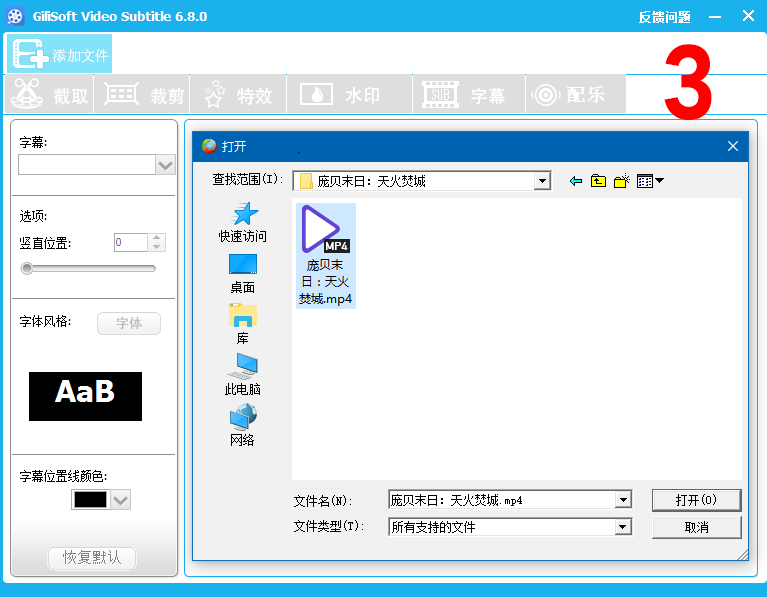Select 网络 network location
This screenshot has height=597, width=767.
[x=243, y=425]
